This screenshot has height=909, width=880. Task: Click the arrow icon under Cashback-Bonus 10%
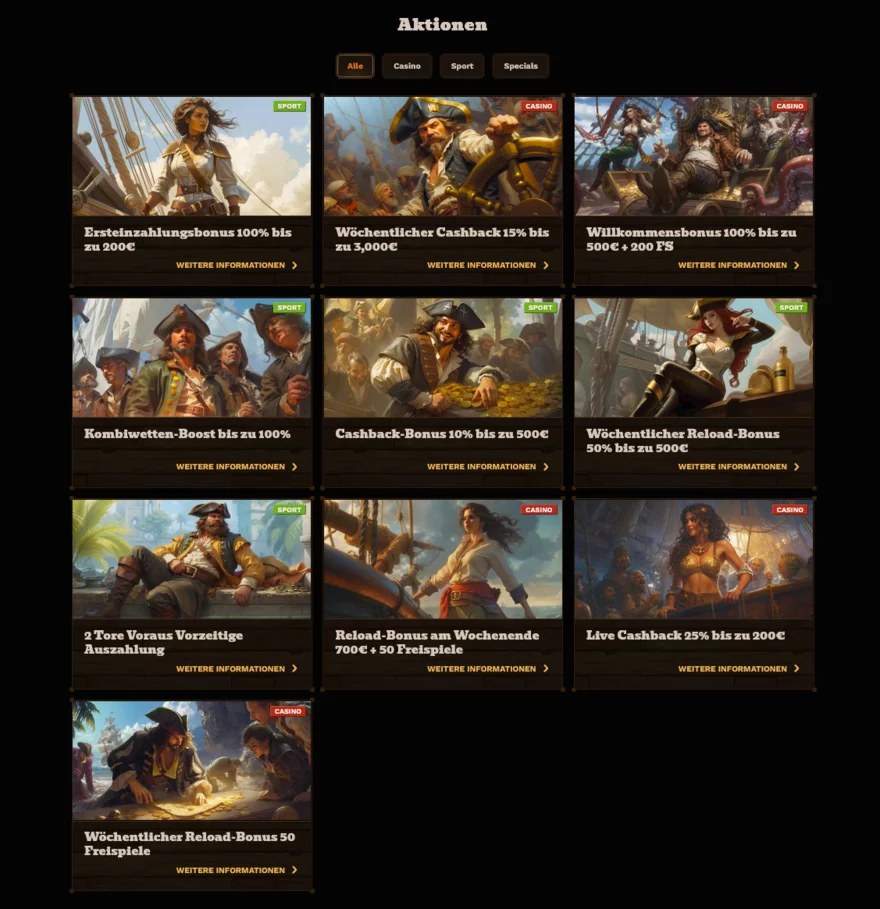546,467
